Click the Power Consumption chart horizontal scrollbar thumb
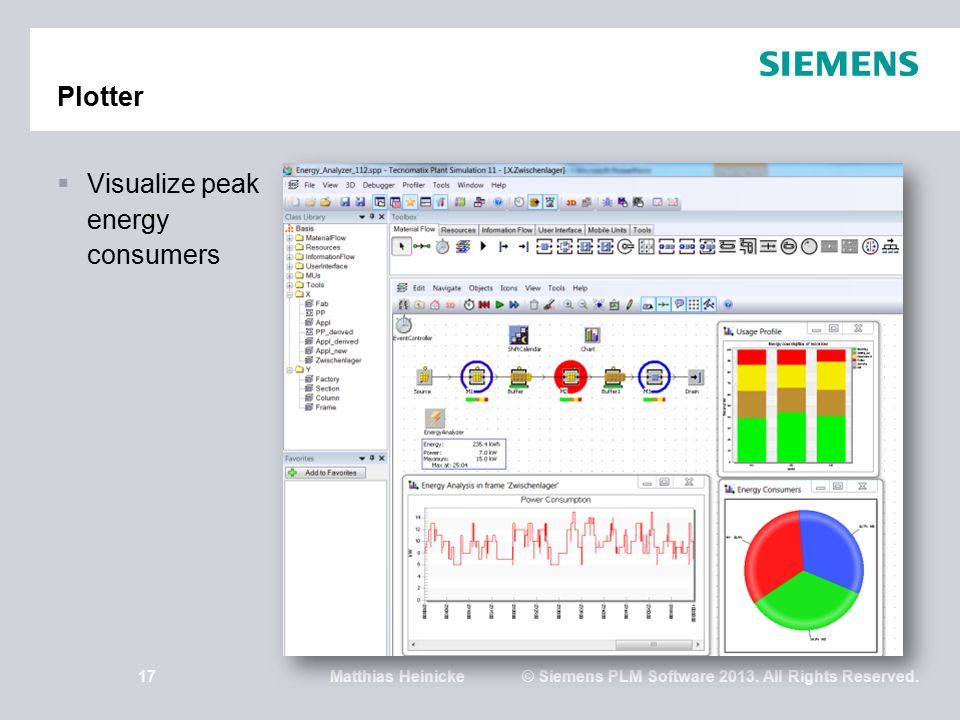960x720 pixels. pyautogui.click(x=654, y=645)
